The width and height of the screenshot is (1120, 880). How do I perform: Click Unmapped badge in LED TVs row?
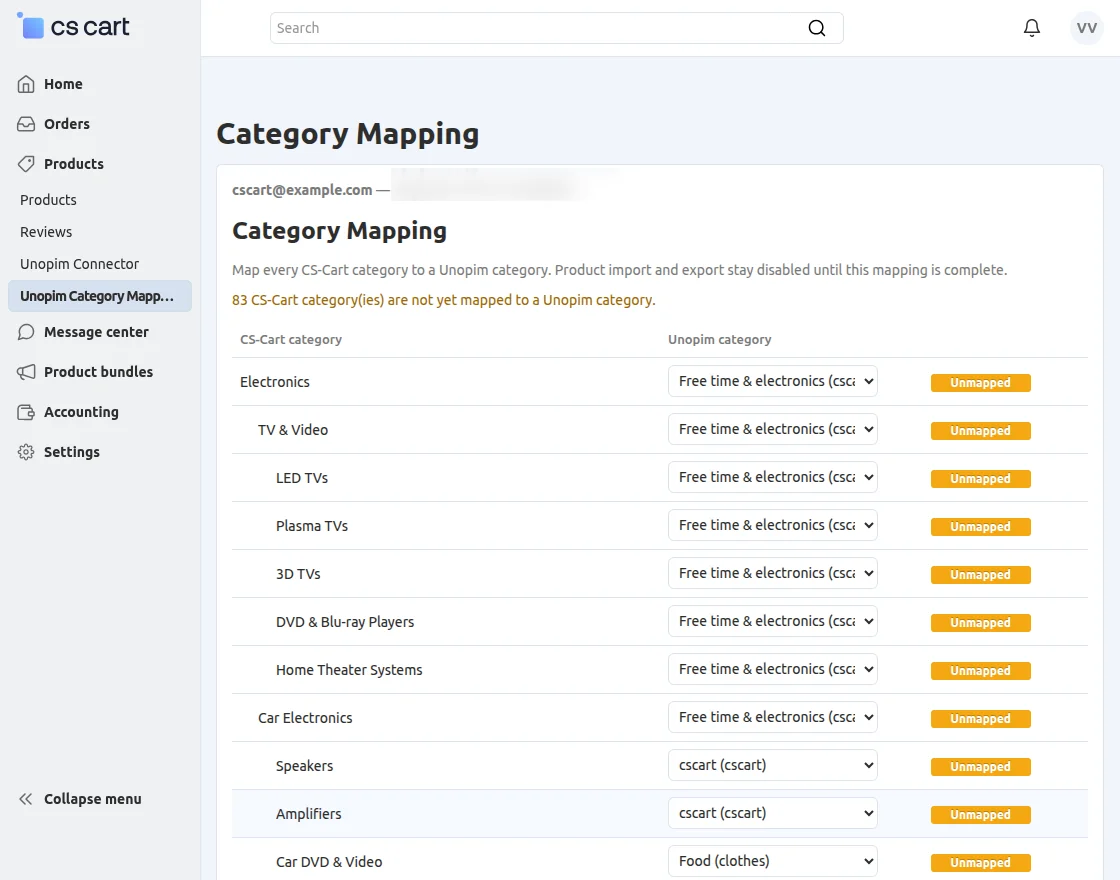click(x=980, y=479)
